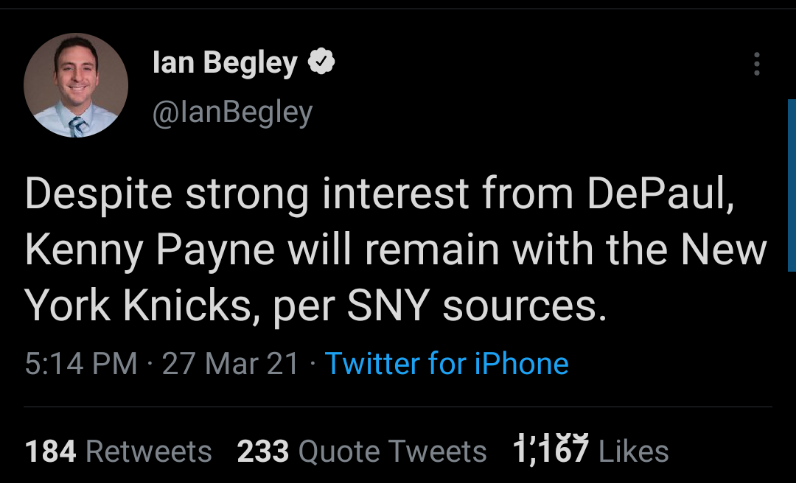Screen dimensions: 796x483
Task: View the 184 Retweets list
Action: (118, 452)
